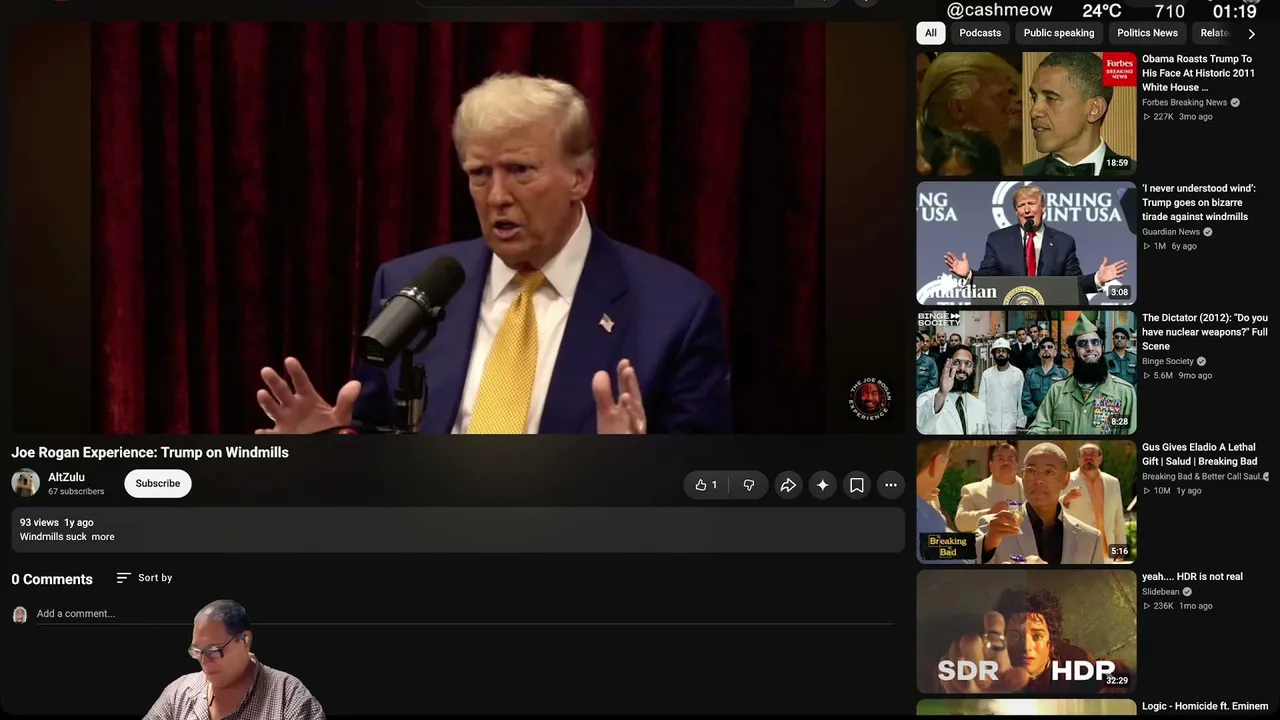Open Breaking Bad & Better Call Saul channel
The image size is (1280, 720).
pos(1200,476)
